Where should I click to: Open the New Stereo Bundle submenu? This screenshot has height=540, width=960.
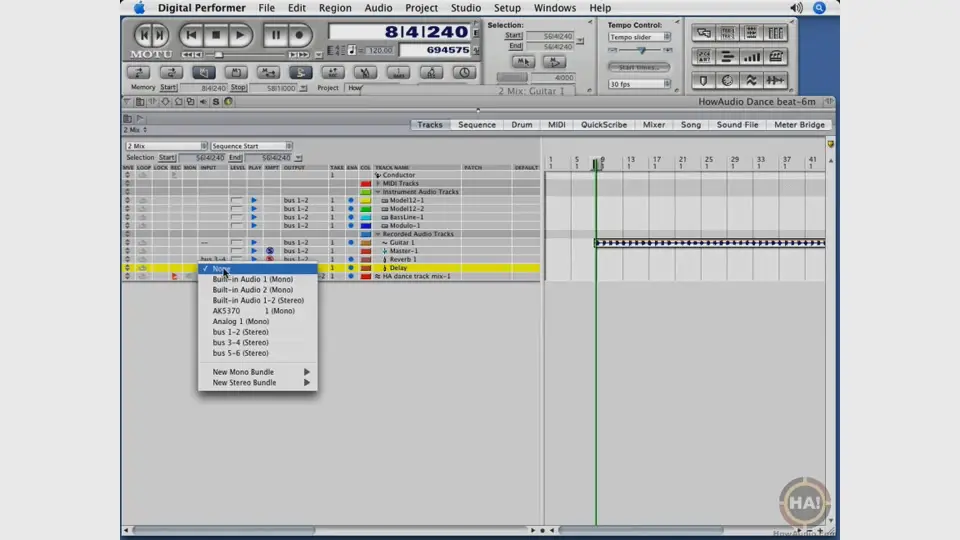258,383
